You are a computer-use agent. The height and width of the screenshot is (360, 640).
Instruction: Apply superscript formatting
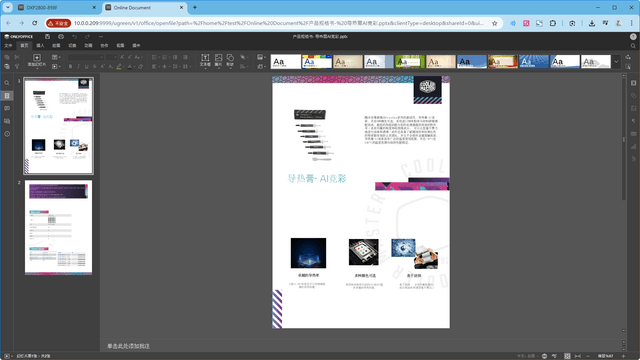[x=102, y=66]
